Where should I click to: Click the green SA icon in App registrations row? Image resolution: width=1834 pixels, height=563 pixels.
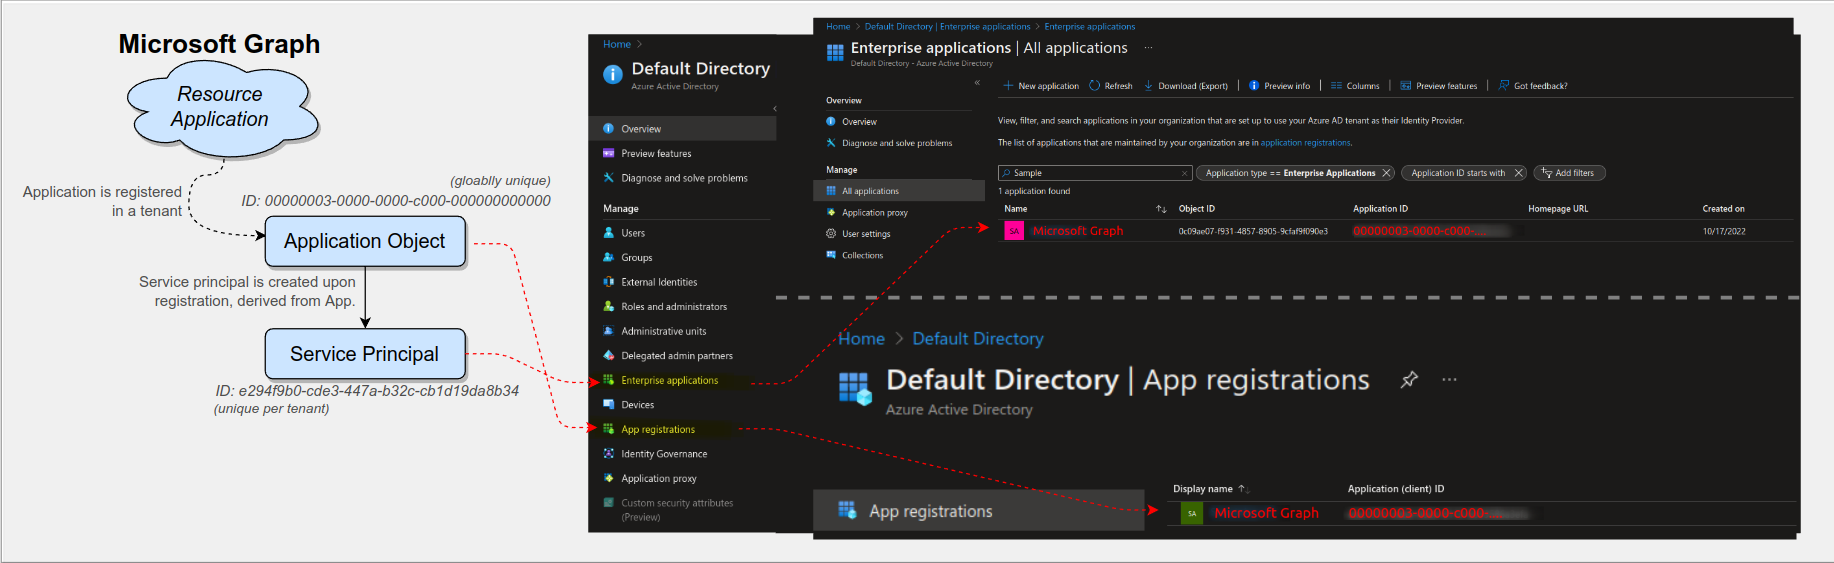click(1192, 513)
